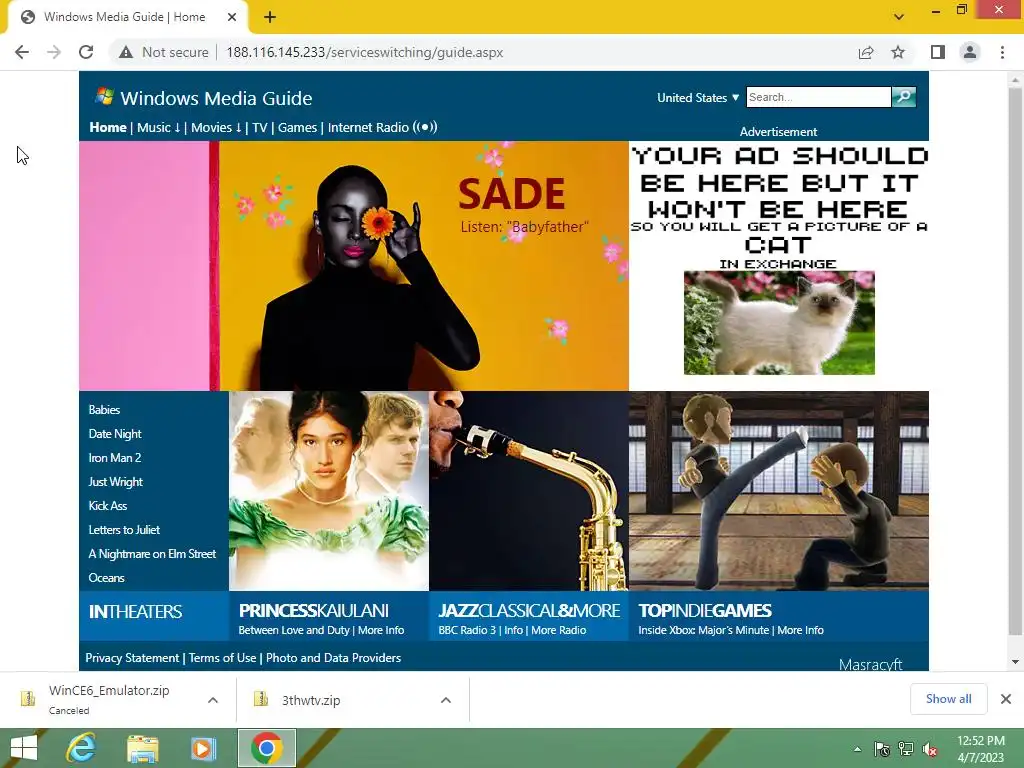Click the IN THEATERS heading

(x=135, y=612)
